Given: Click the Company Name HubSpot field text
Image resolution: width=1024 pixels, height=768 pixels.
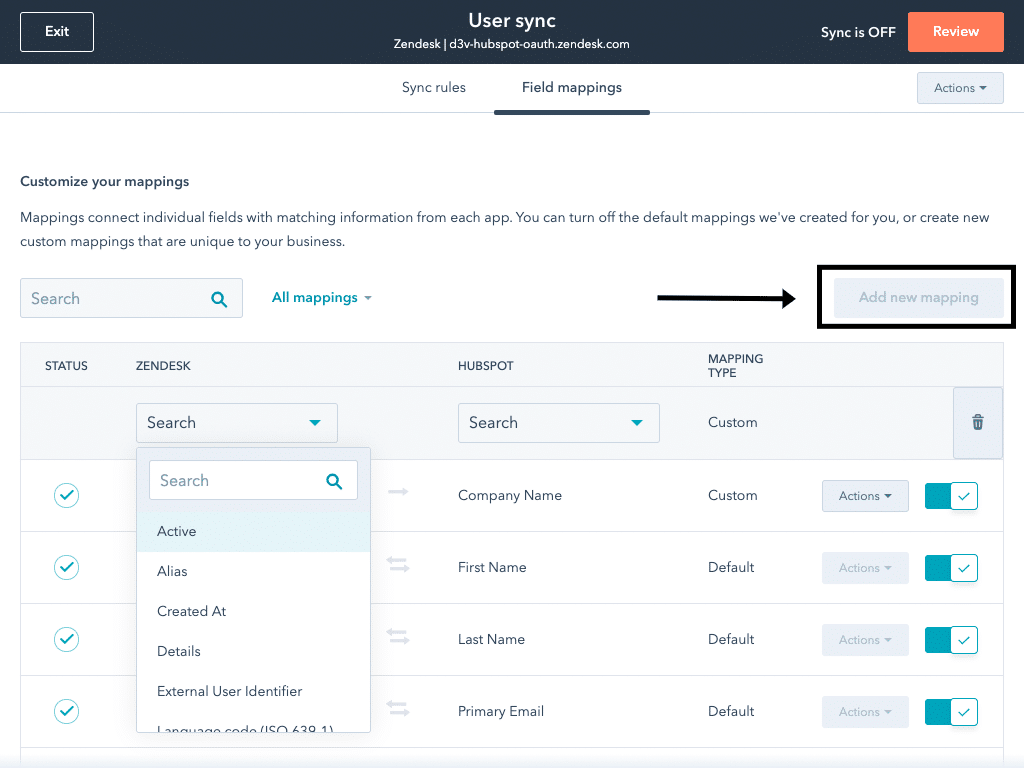Looking at the screenshot, I should click(509, 496).
